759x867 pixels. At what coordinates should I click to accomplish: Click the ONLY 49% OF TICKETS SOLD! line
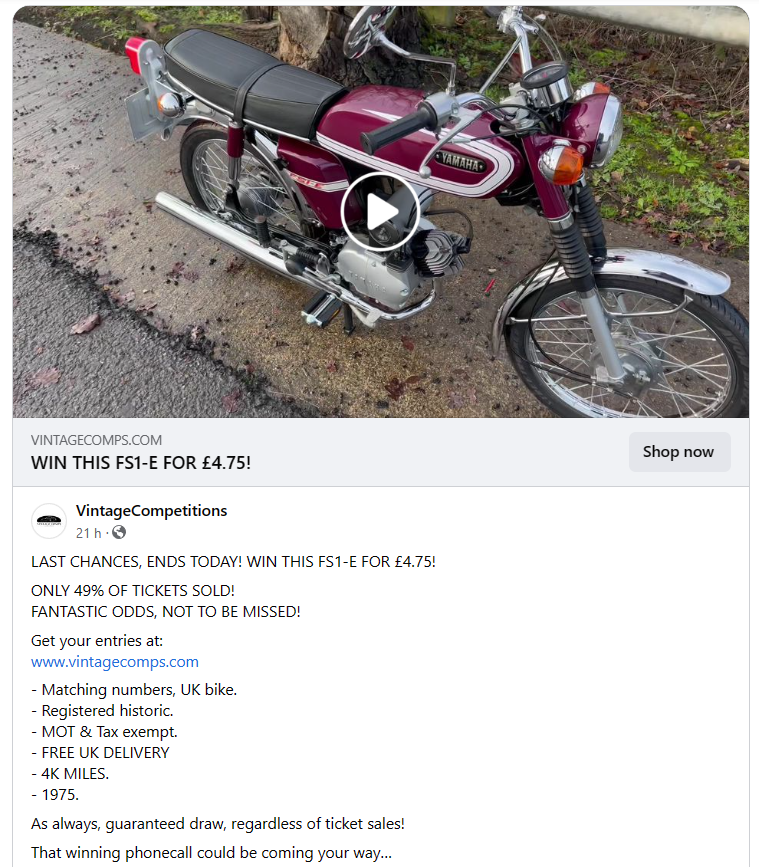click(x=133, y=591)
